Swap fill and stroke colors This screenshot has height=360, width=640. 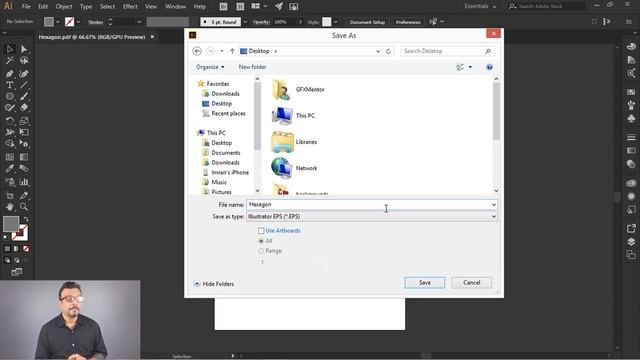coord(26,219)
